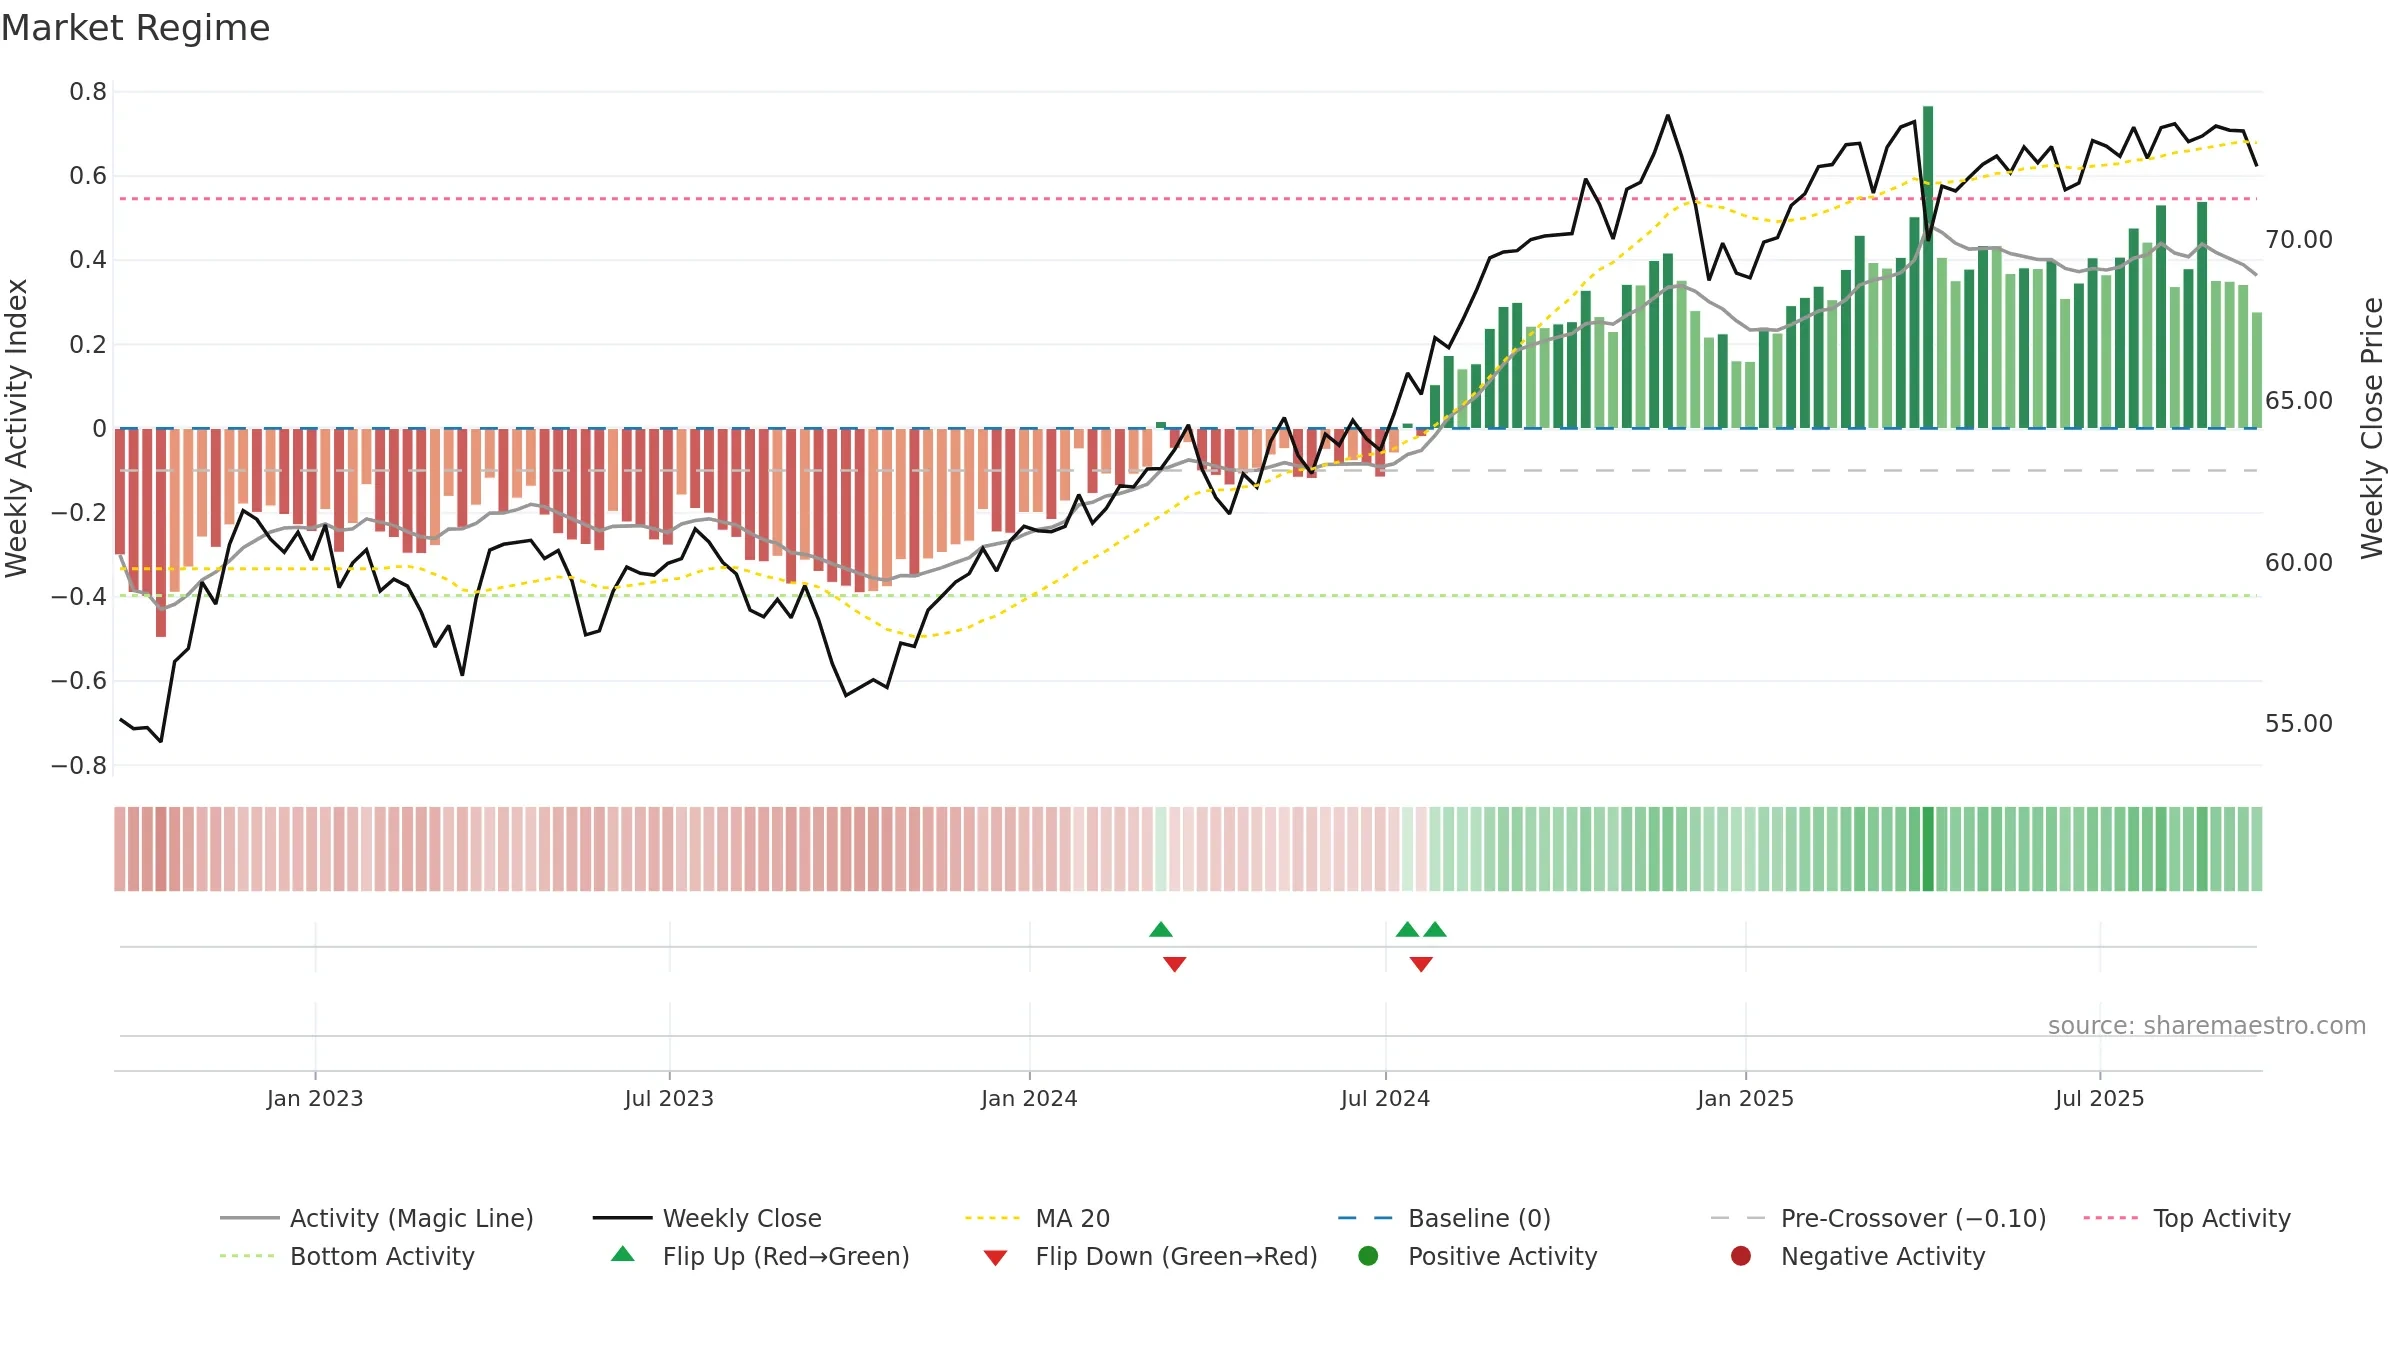
Task: Click the 0.8 activity axis label
Action: 88,92
